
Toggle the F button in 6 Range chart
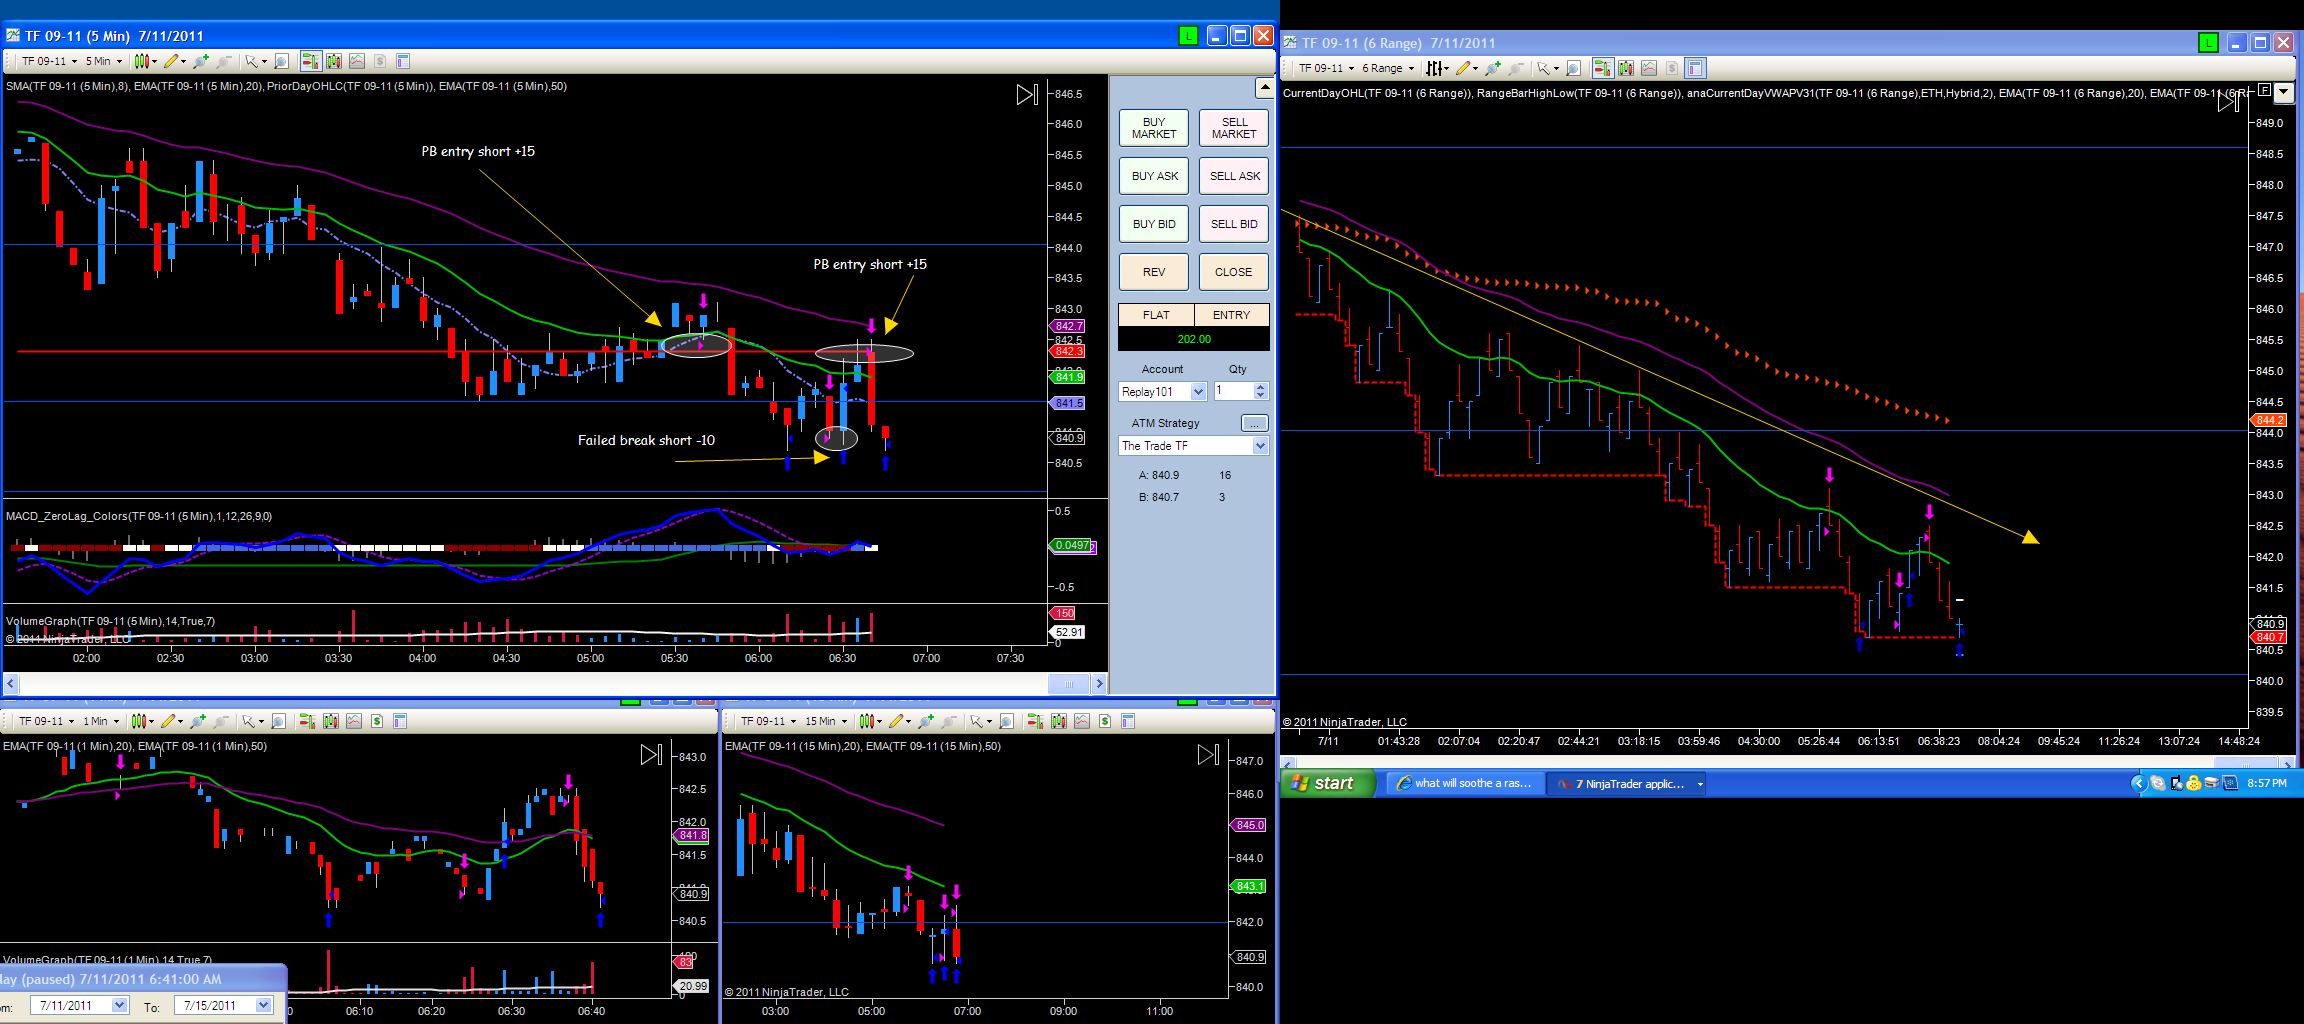tap(2264, 90)
